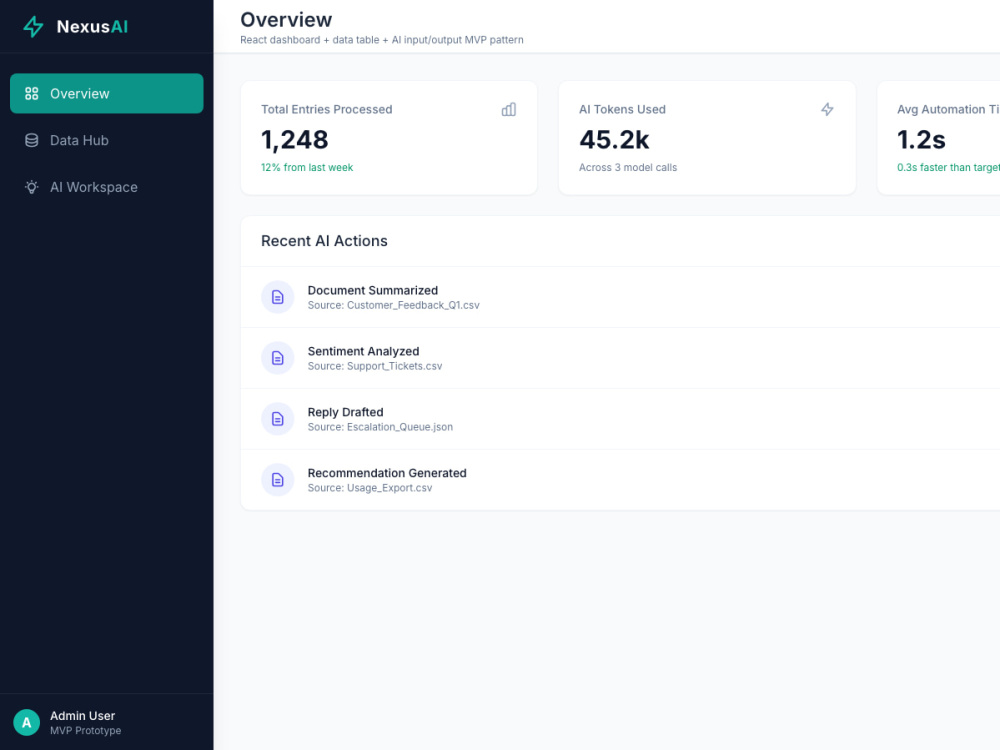Screen dimensions: 1000x750
Task: Click the Total Entries Processed label
Action: click(327, 110)
